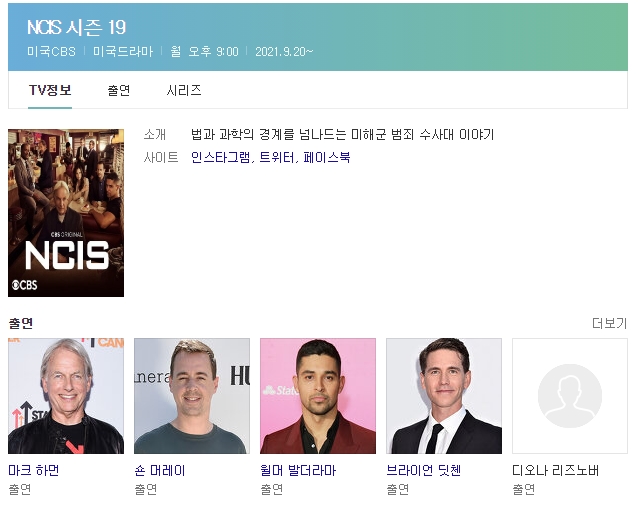Screen dimensions: 638x513
Task: Click the 미국드라마 genre label in header
Action: pyautogui.click(x=123, y=51)
